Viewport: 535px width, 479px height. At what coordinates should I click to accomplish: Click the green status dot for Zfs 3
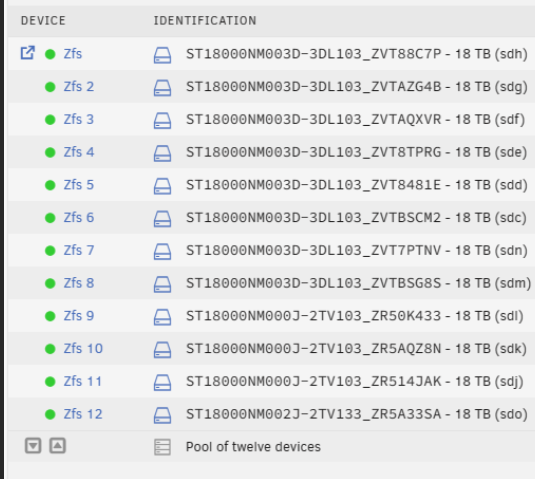[x=50, y=119]
